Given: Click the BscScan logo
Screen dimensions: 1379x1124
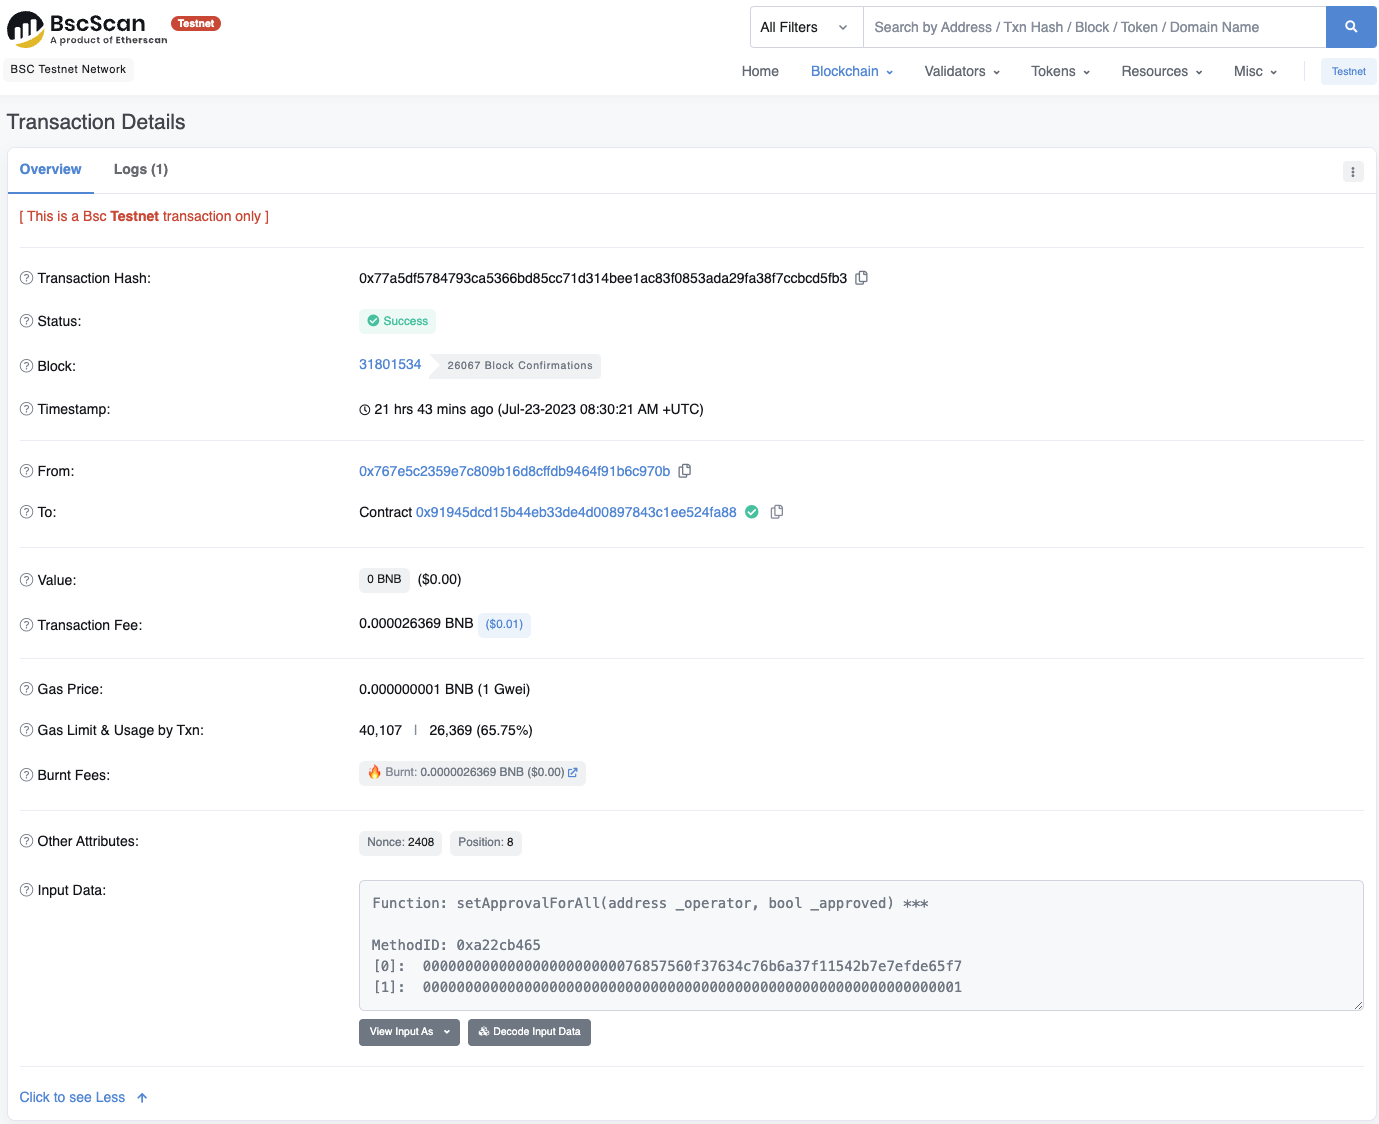Looking at the screenshot, I should tap(87, 28).
